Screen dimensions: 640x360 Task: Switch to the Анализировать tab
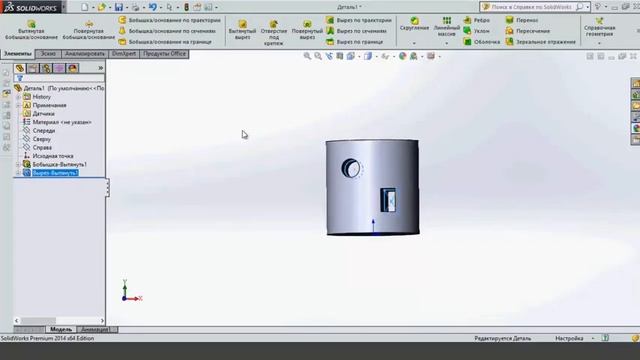click(85, 54)
